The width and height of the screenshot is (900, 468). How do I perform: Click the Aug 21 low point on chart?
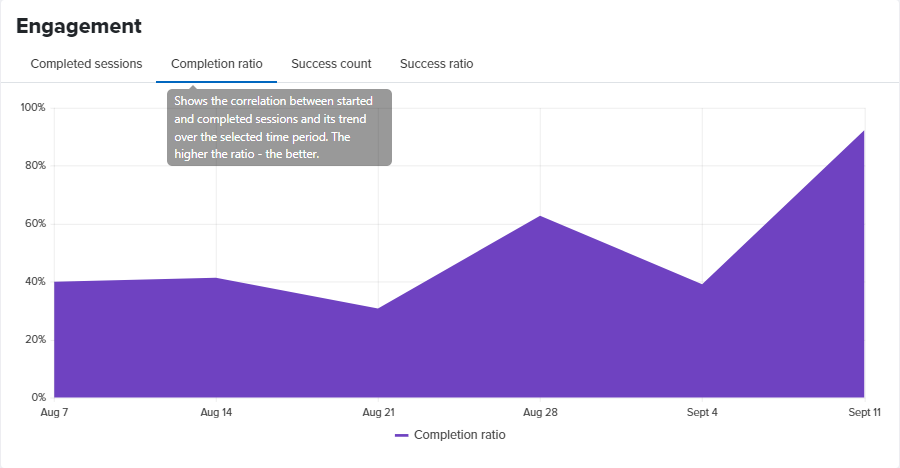pyautogui.click(x=378, y=308)
